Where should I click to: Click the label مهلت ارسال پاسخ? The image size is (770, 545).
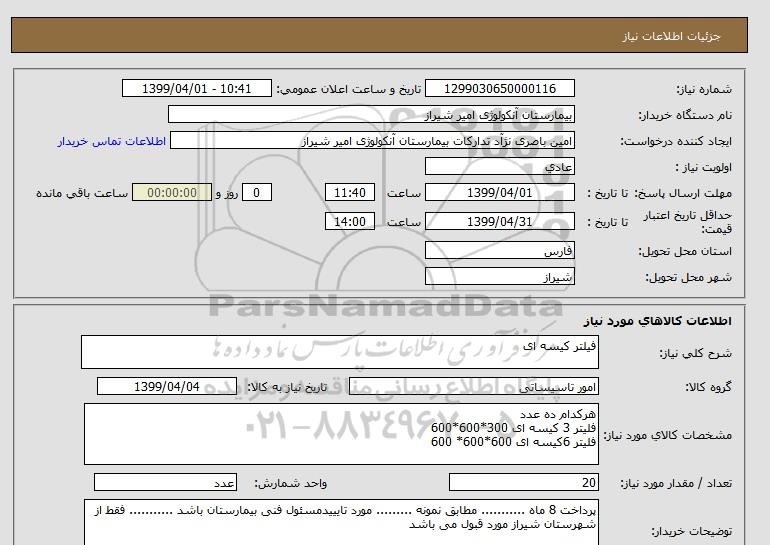(683, 193)
